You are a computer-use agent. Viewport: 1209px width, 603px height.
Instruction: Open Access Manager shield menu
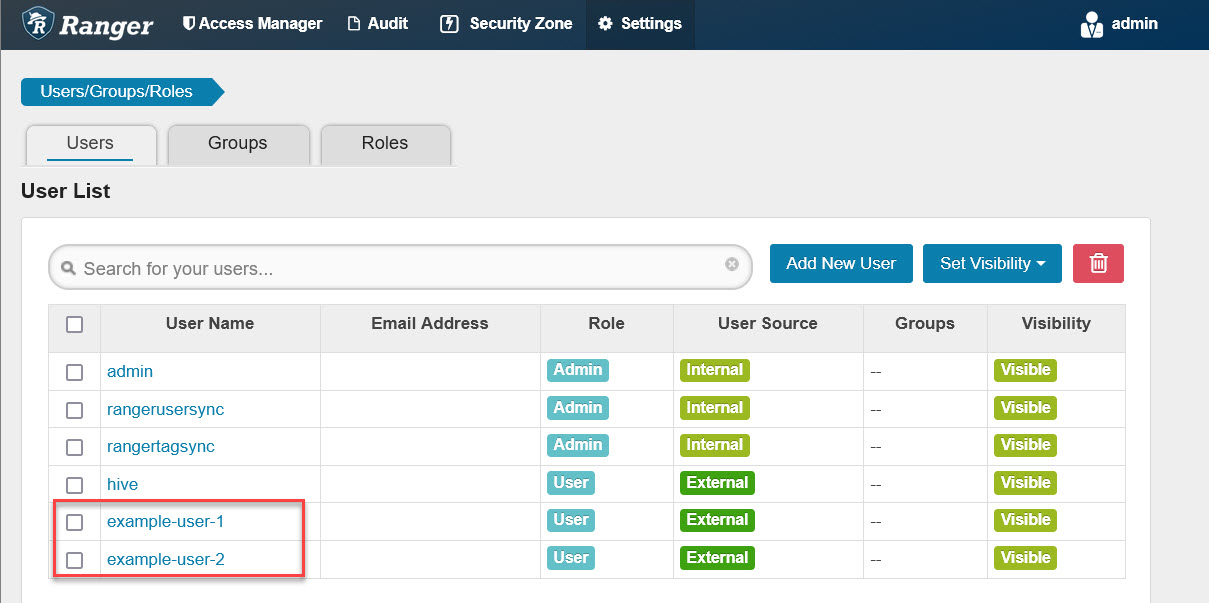pyautogui.click(x=188, y=23)
